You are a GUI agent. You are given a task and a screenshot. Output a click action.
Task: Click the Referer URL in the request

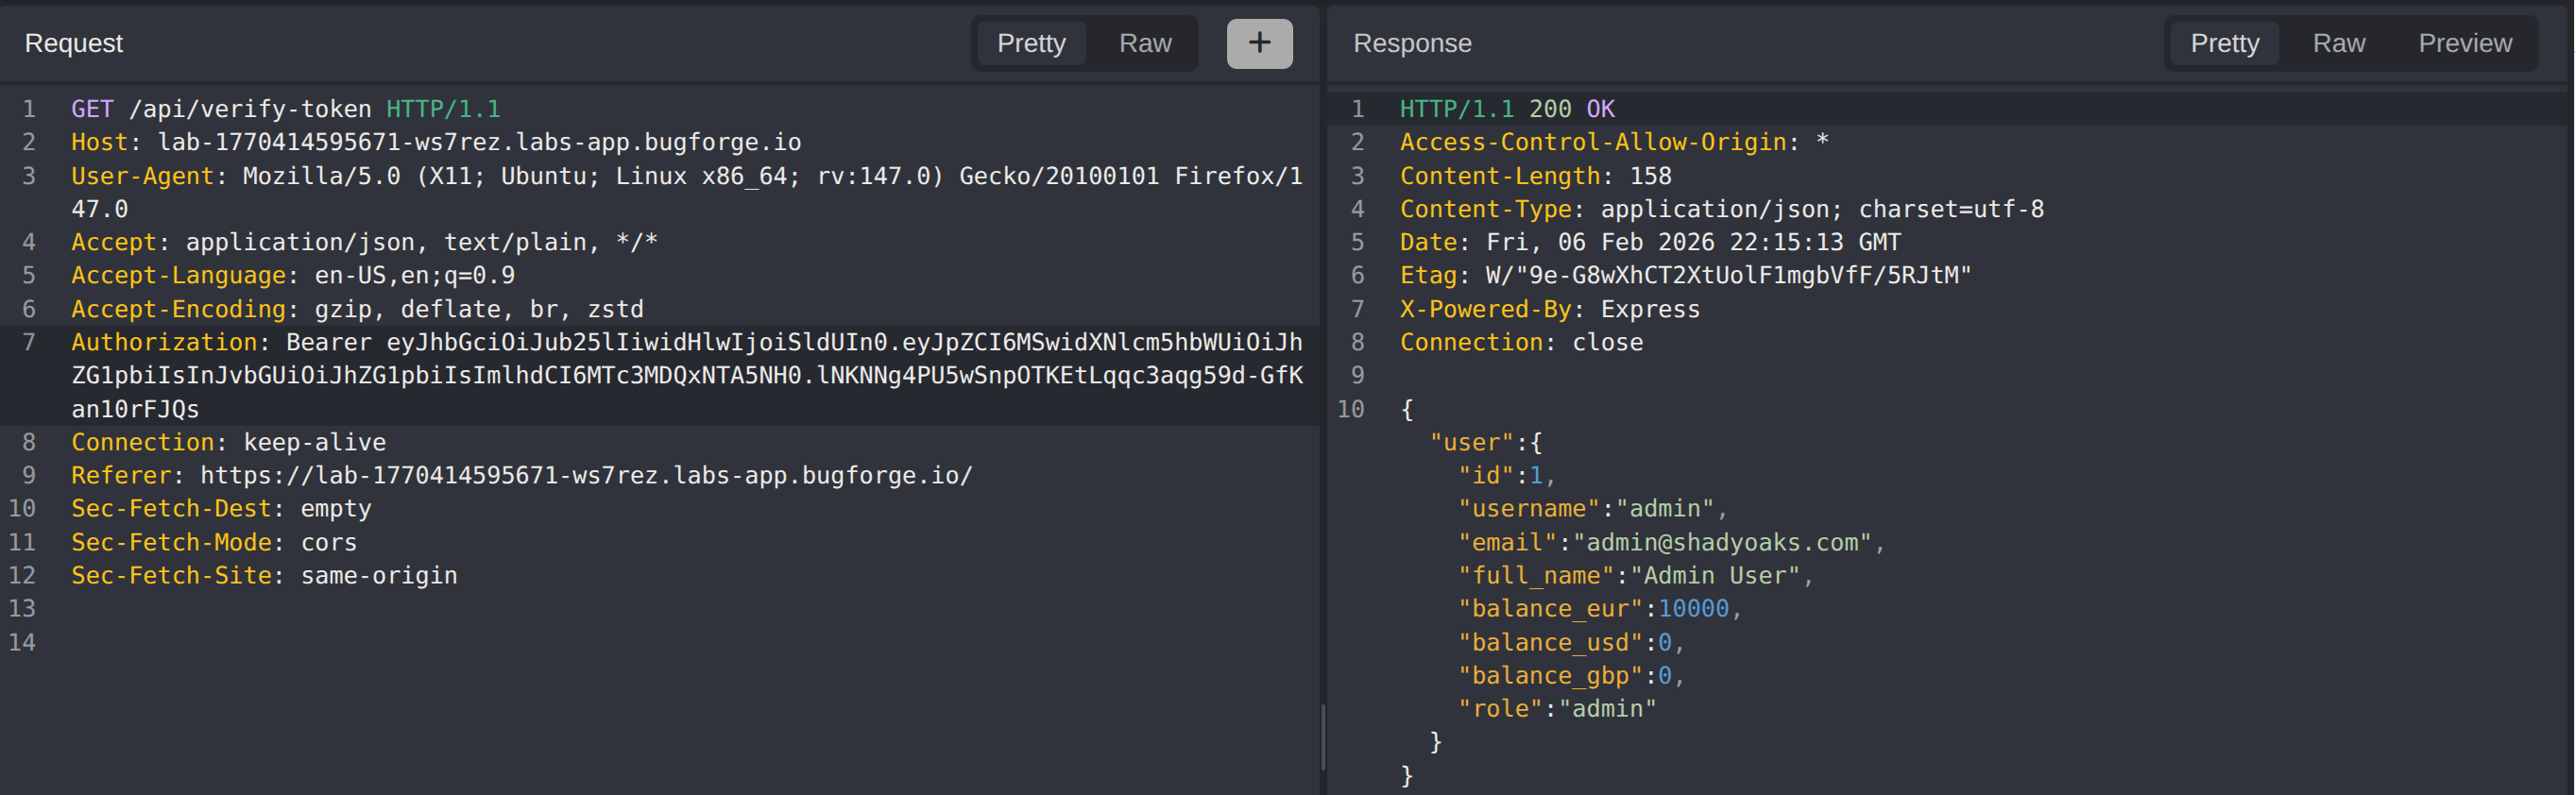586,475
